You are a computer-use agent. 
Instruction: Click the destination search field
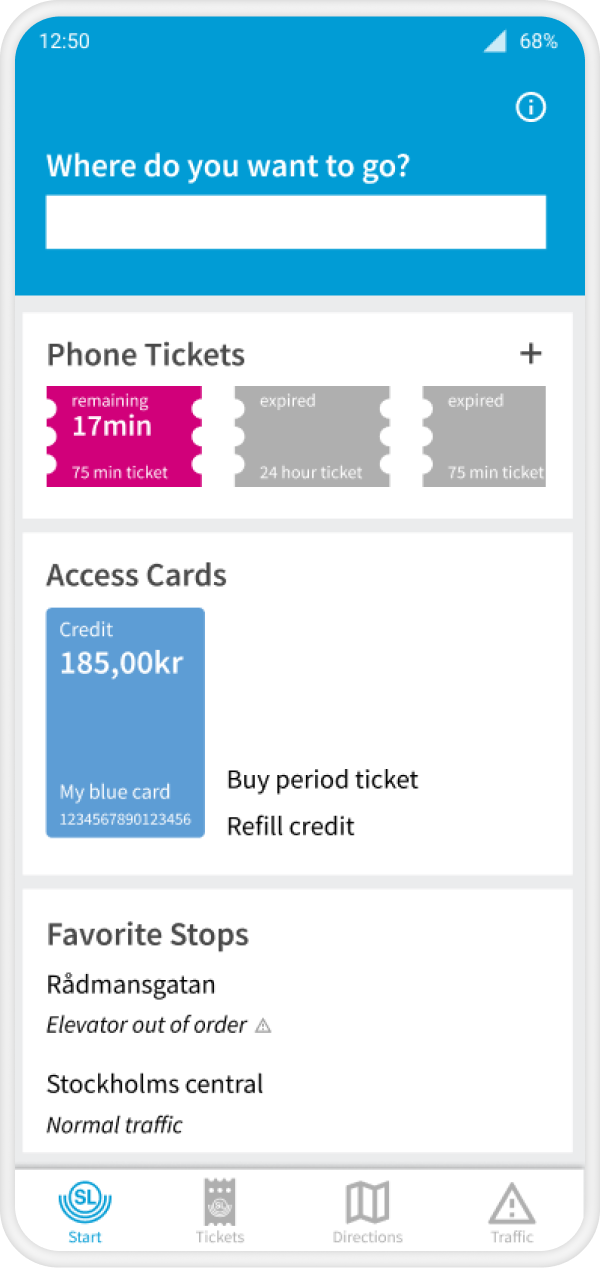[295, 221]
